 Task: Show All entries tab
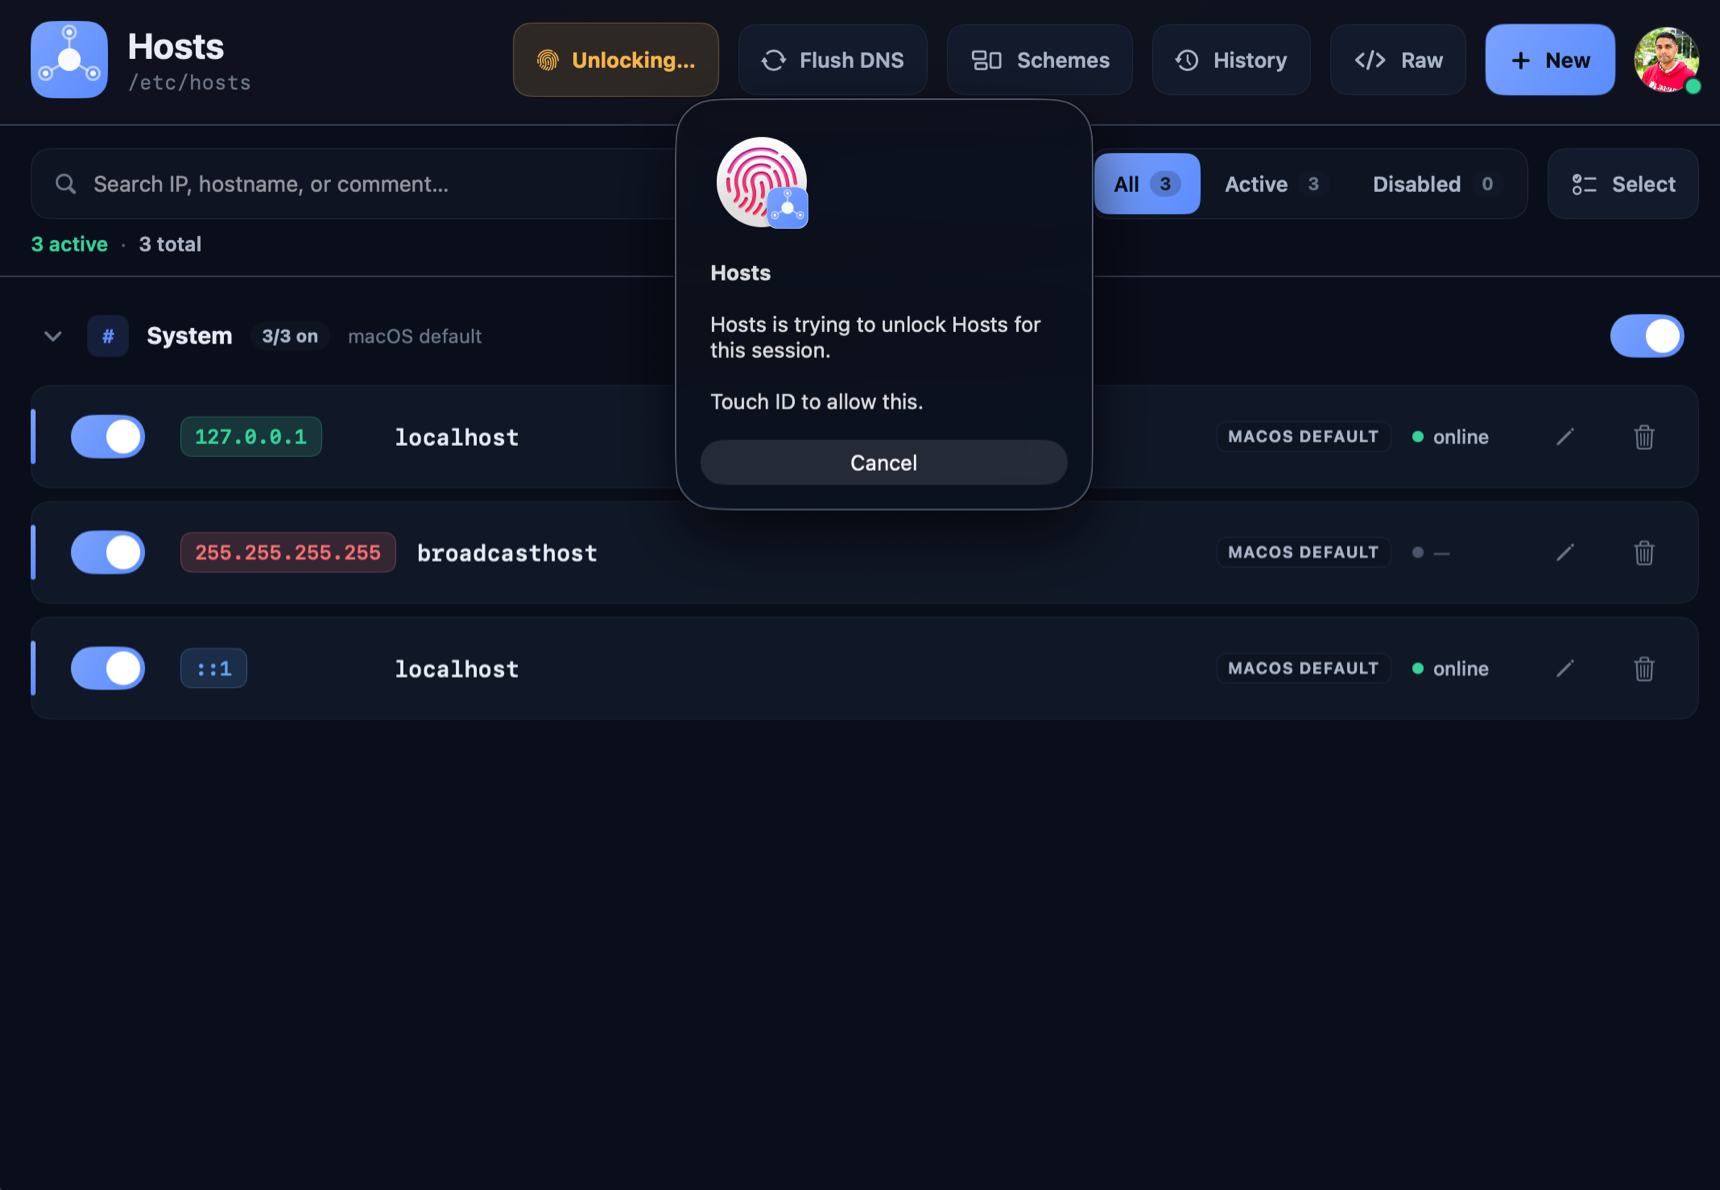pyautogui.click(x=1147, y=184)
